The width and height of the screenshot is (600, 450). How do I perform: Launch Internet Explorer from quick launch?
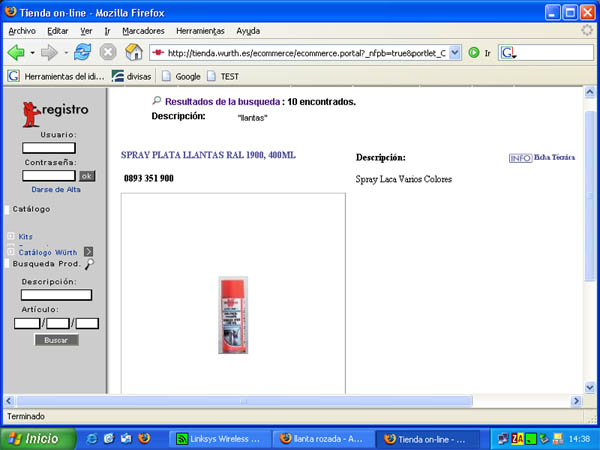coord(91,439)
